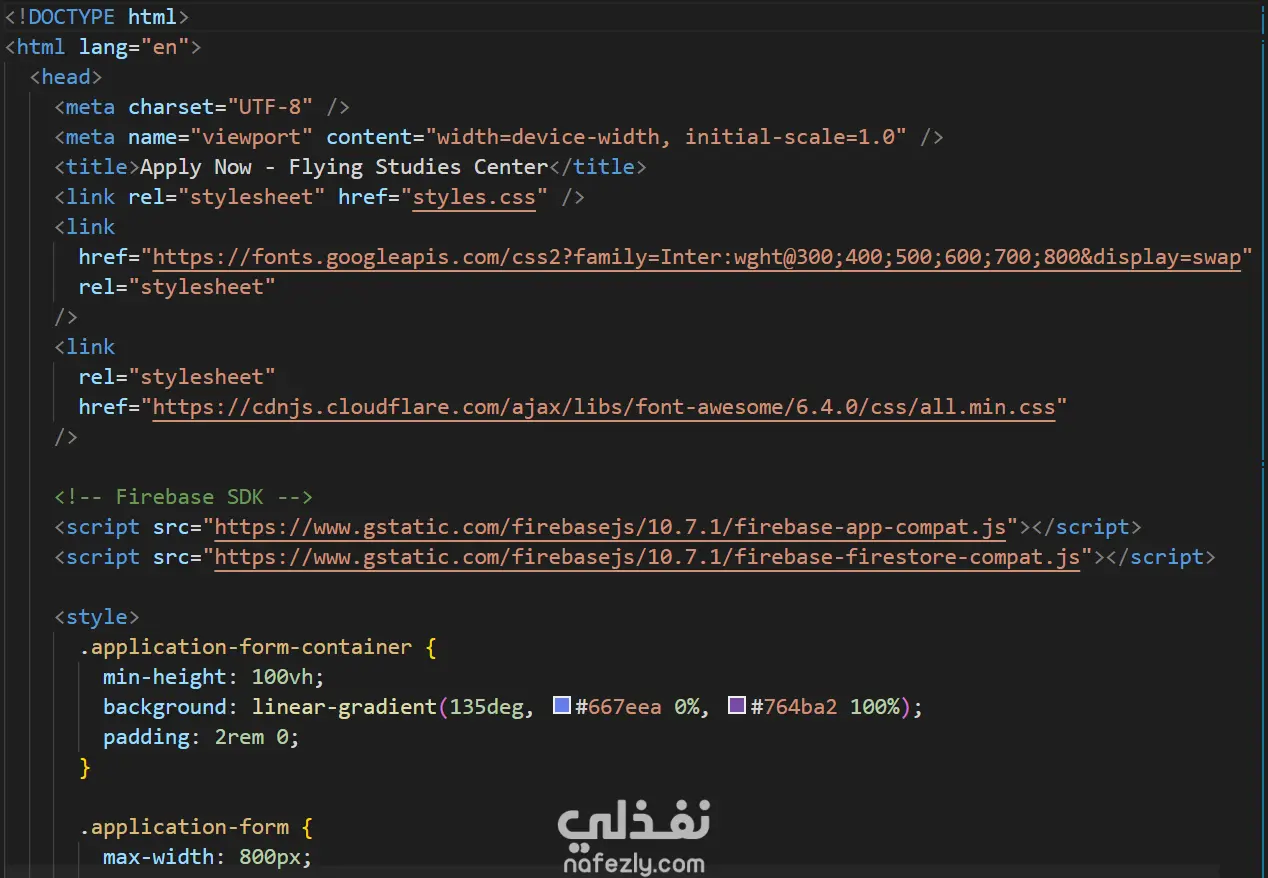Screen dimensions: 1268x878
Task: Open the firebase-app-compat.js script URL
Action: tap(616, 527)
